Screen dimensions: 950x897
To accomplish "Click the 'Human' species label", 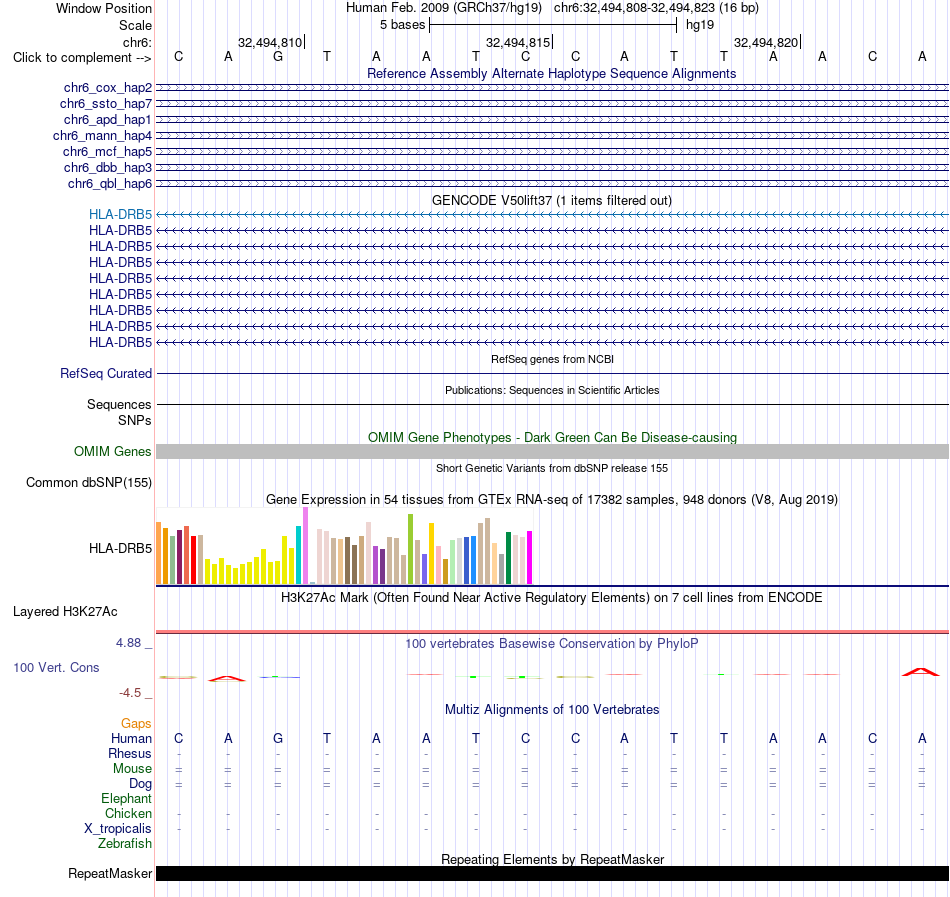I will pos(131,739).
